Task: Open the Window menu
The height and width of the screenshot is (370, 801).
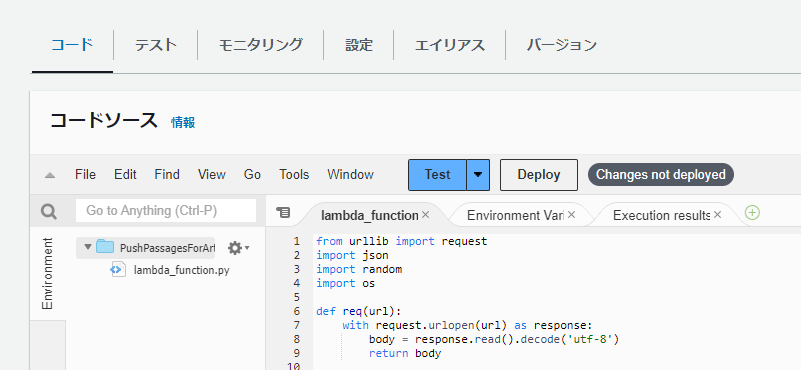Action: click(x=350, y=175)
